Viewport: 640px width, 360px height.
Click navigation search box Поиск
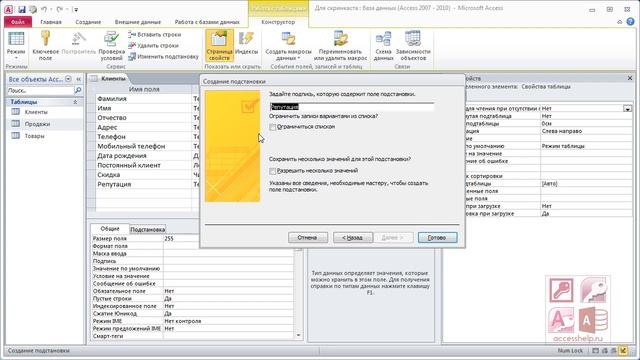40,90
